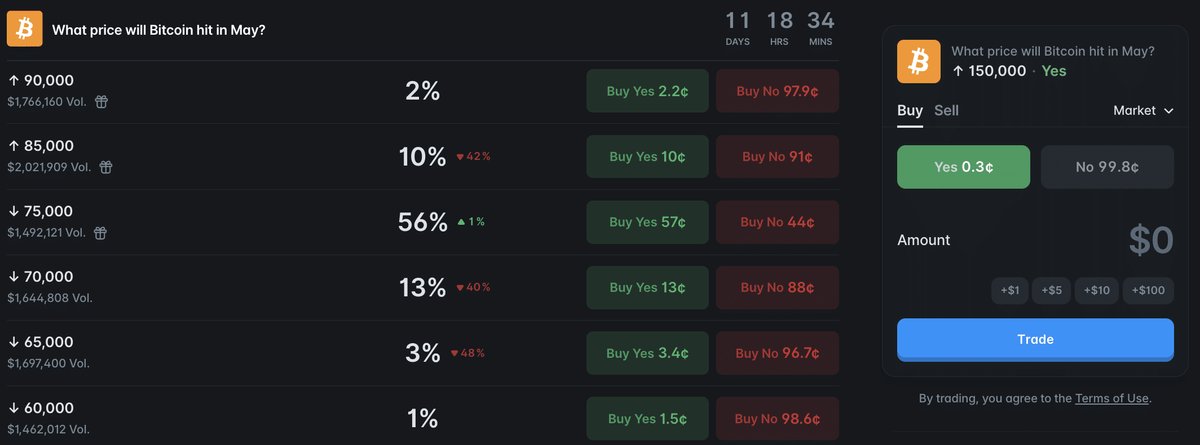Buy No at 91¢ for 85,000
Viewport: 1200px width, 445px height.
pyautogui.click(x=777, y=157)
